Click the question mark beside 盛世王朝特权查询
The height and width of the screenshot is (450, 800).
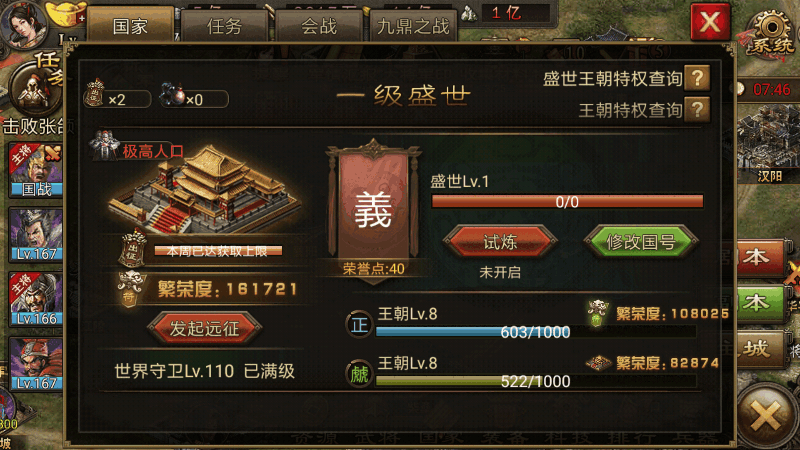click(697, 79)
